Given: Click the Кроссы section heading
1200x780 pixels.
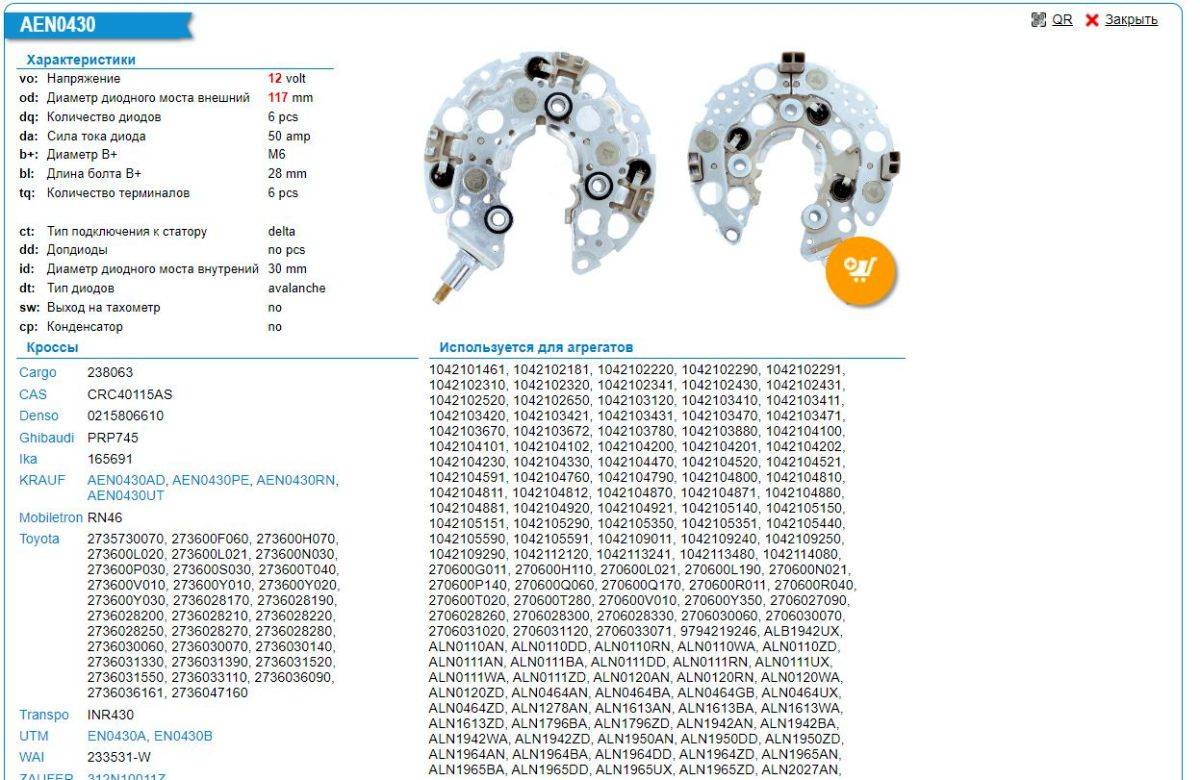Looking at the screenshot, I should pyautogui.click(x=52, y=348).
